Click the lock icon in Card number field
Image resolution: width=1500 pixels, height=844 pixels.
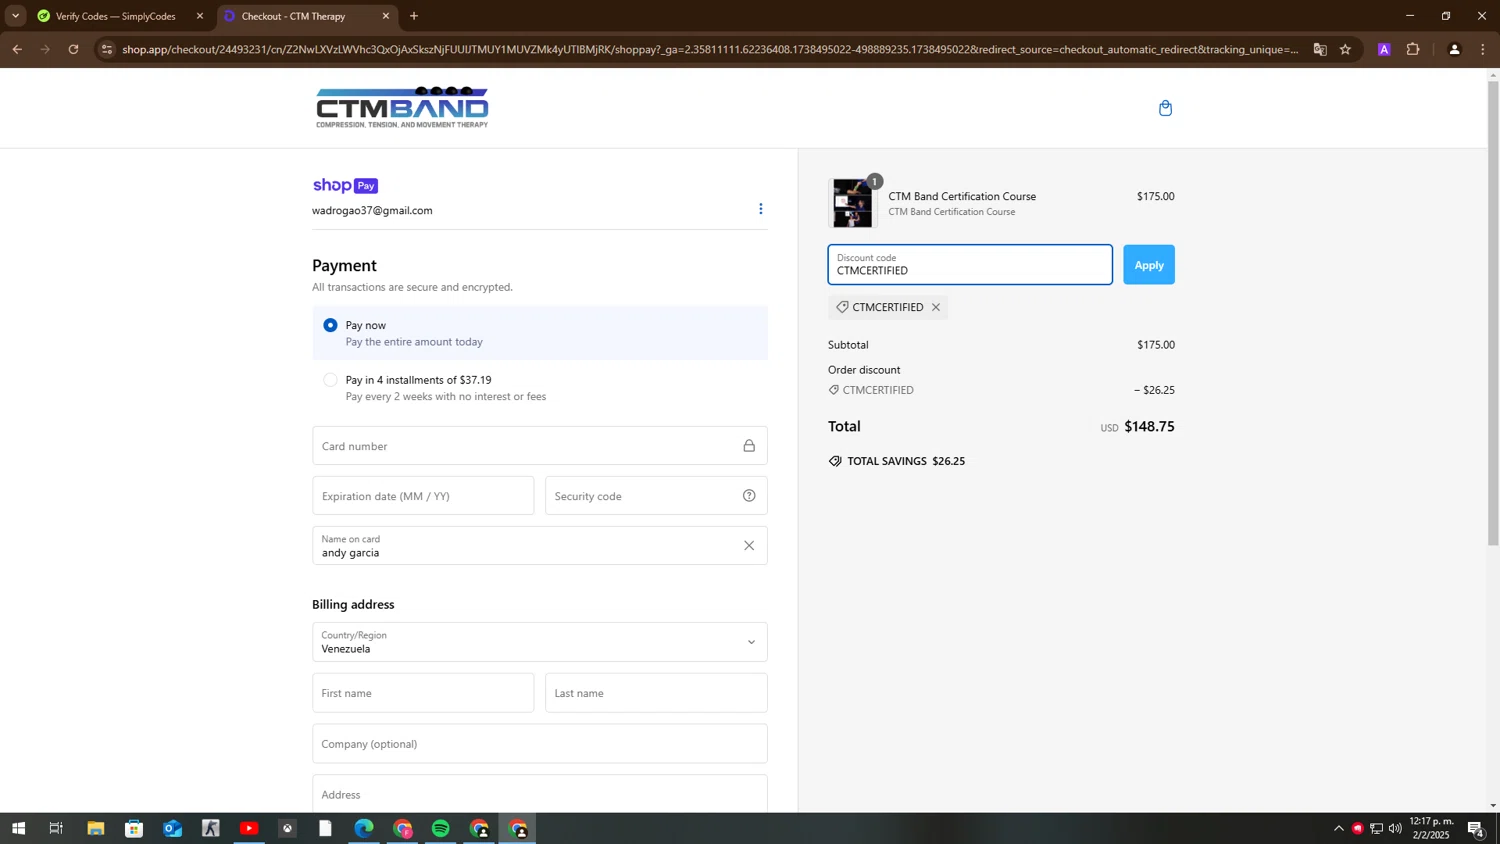pos(749,446)
